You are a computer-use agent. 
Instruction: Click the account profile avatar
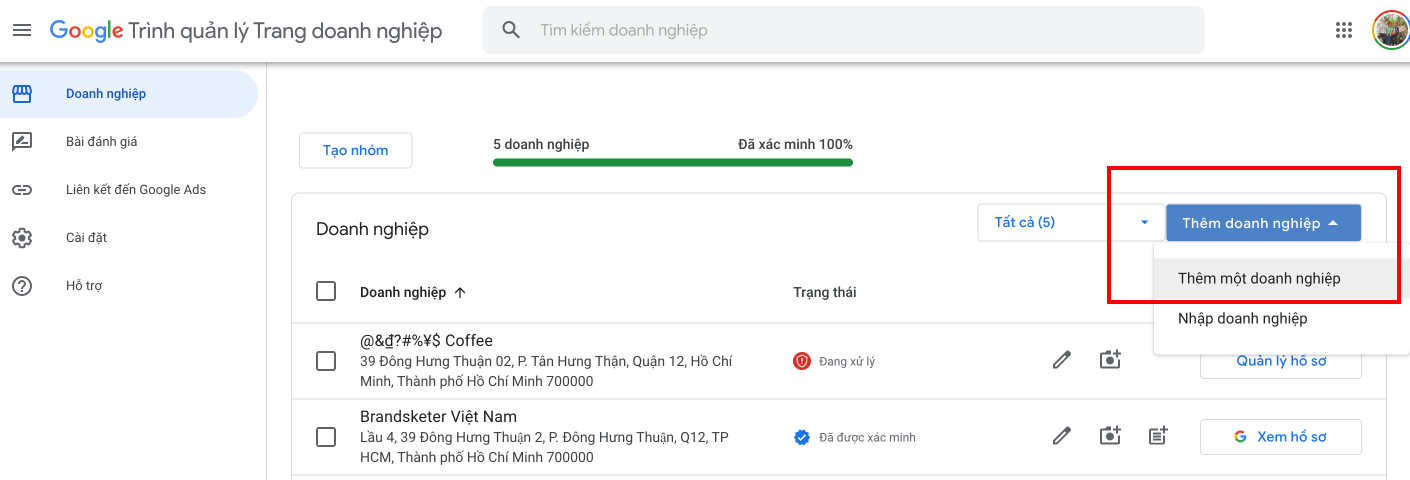pyautogui.click(x=1390, y=30)
